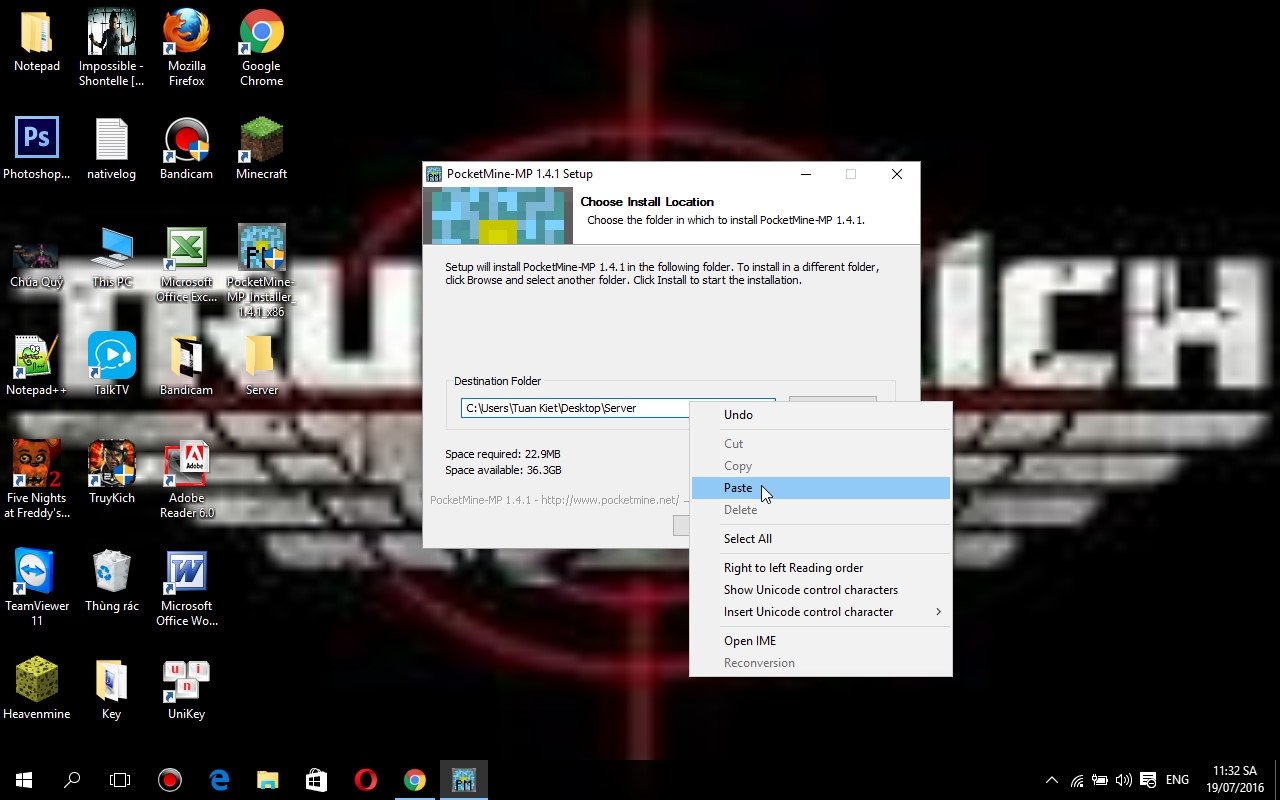Viewport: 1280px width, 800px height.
Task: Launch Notepad++ desktop shortcut
Action: tap(37, 365)
